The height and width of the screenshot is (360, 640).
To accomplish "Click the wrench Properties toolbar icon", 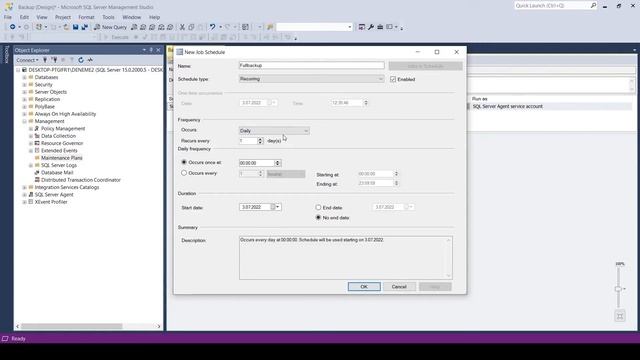I will 371,27.
